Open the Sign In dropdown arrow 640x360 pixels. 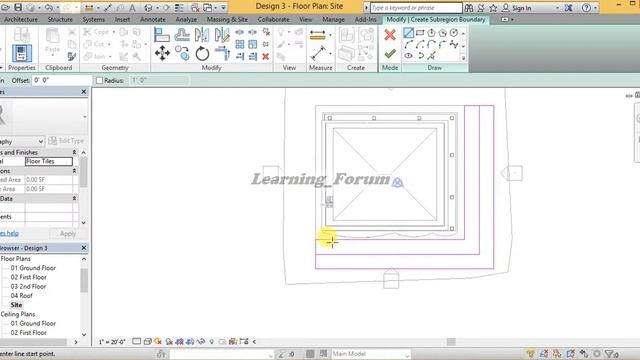[x=558, y=8]
